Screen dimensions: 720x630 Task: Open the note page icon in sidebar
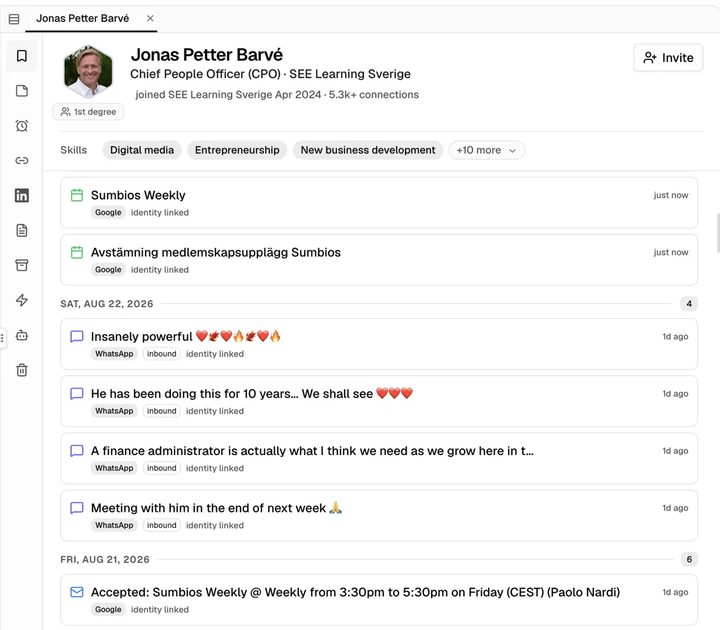pos(22,91)
